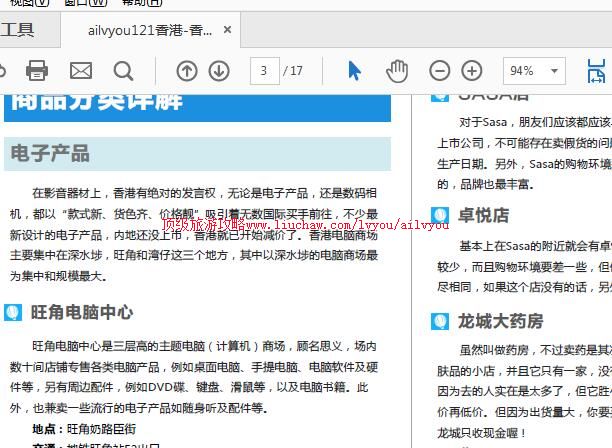Select the ailvyou121香港 document tab
612x448 pixels.
pyautogui.click(x=150, y=30)
